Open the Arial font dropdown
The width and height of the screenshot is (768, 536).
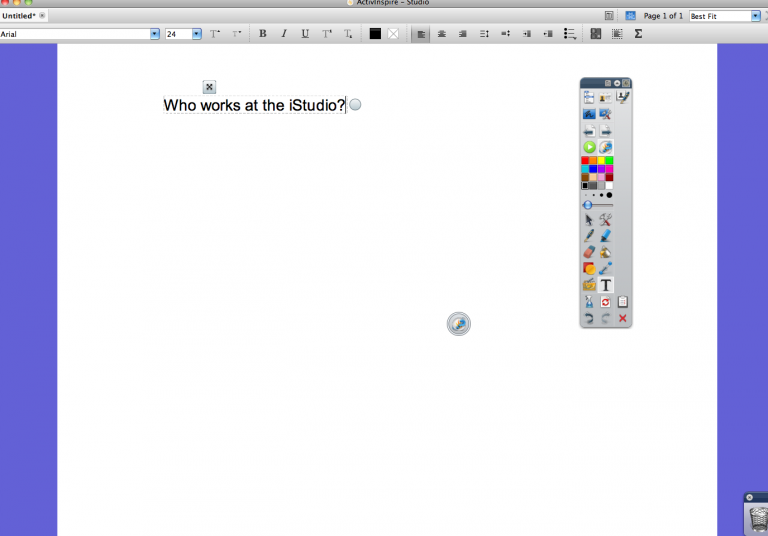(155, 34)
